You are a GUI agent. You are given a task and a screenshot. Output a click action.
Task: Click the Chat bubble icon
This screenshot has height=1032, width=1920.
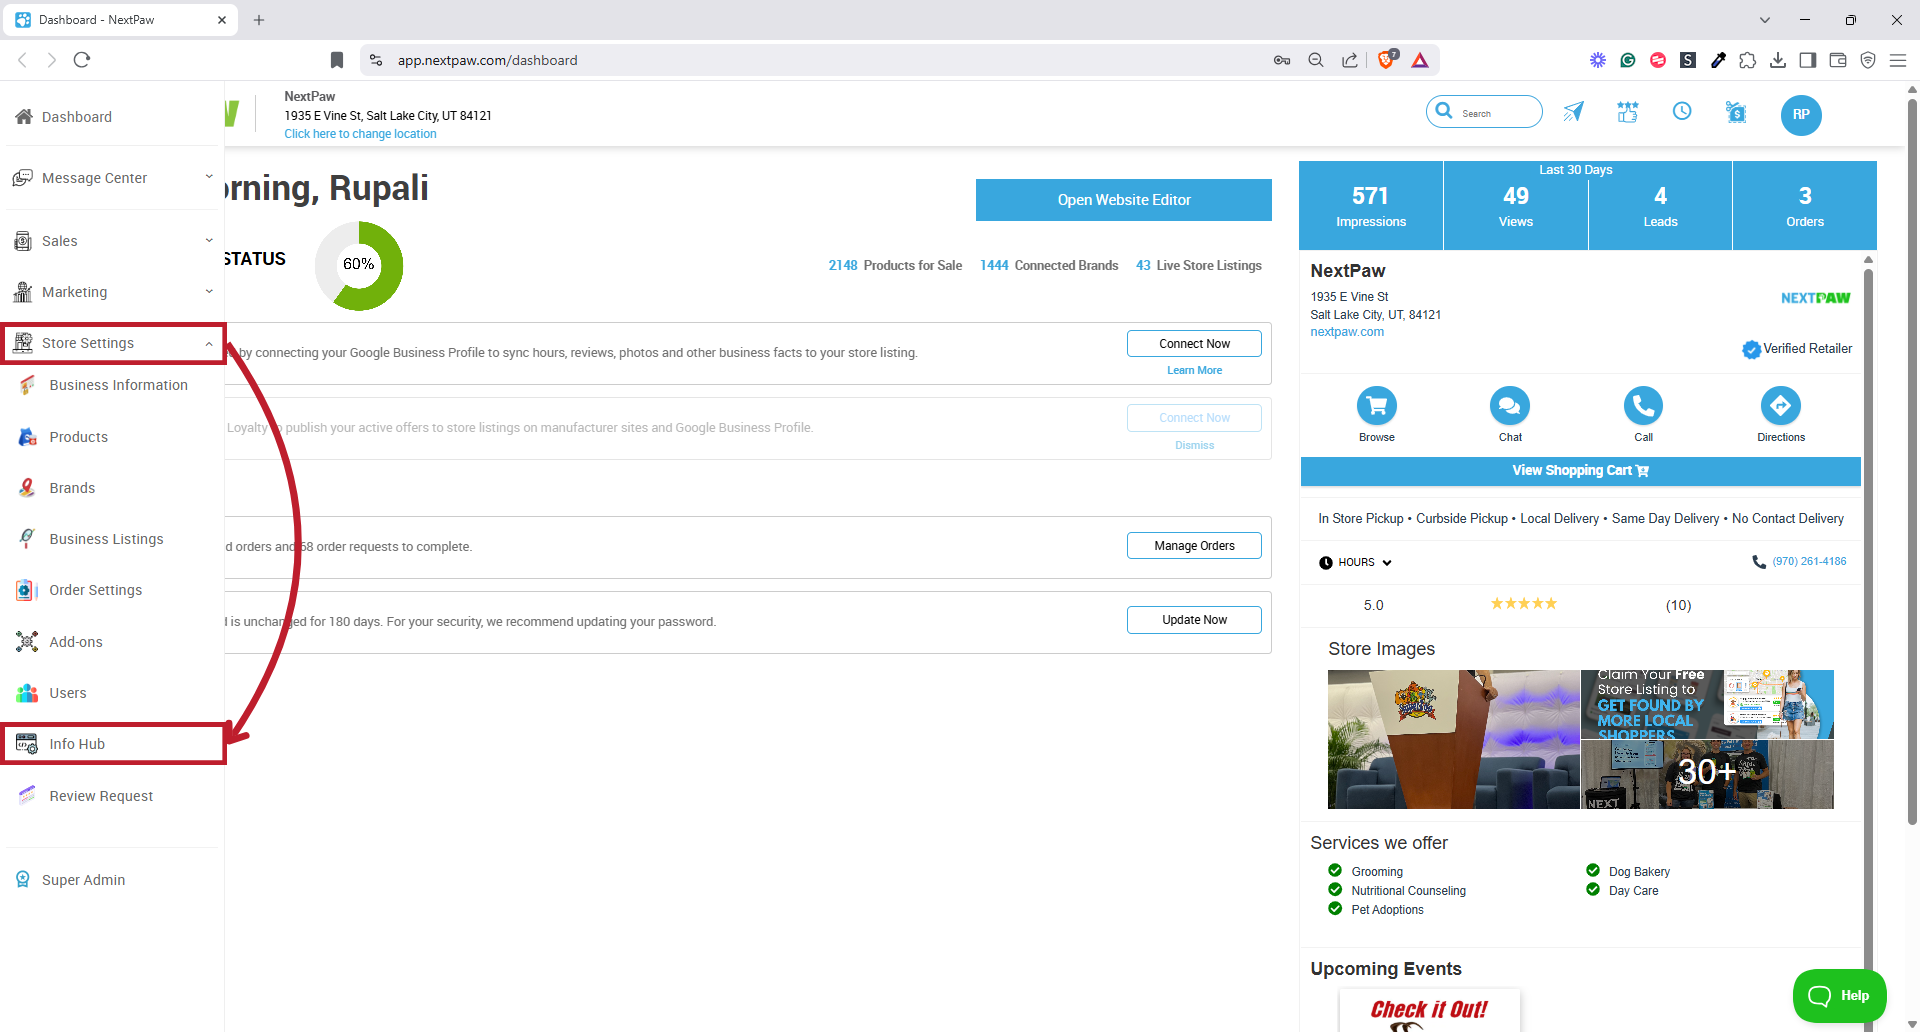(x=1510, y=406)
